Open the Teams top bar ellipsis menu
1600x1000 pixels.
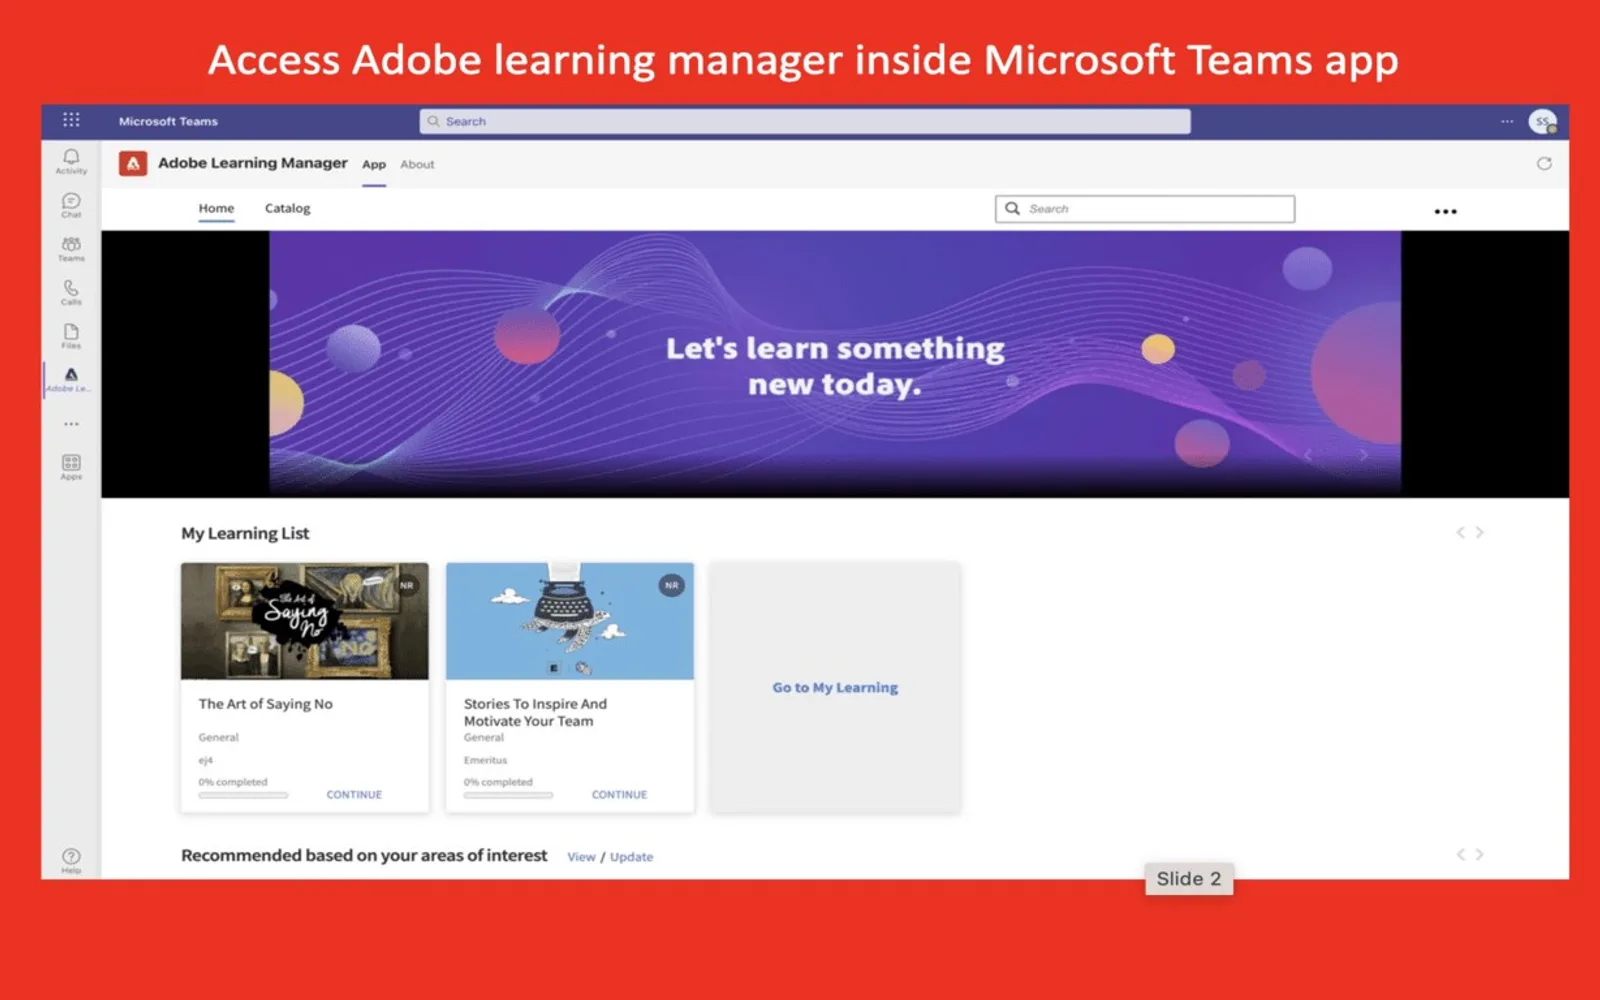1507,121
